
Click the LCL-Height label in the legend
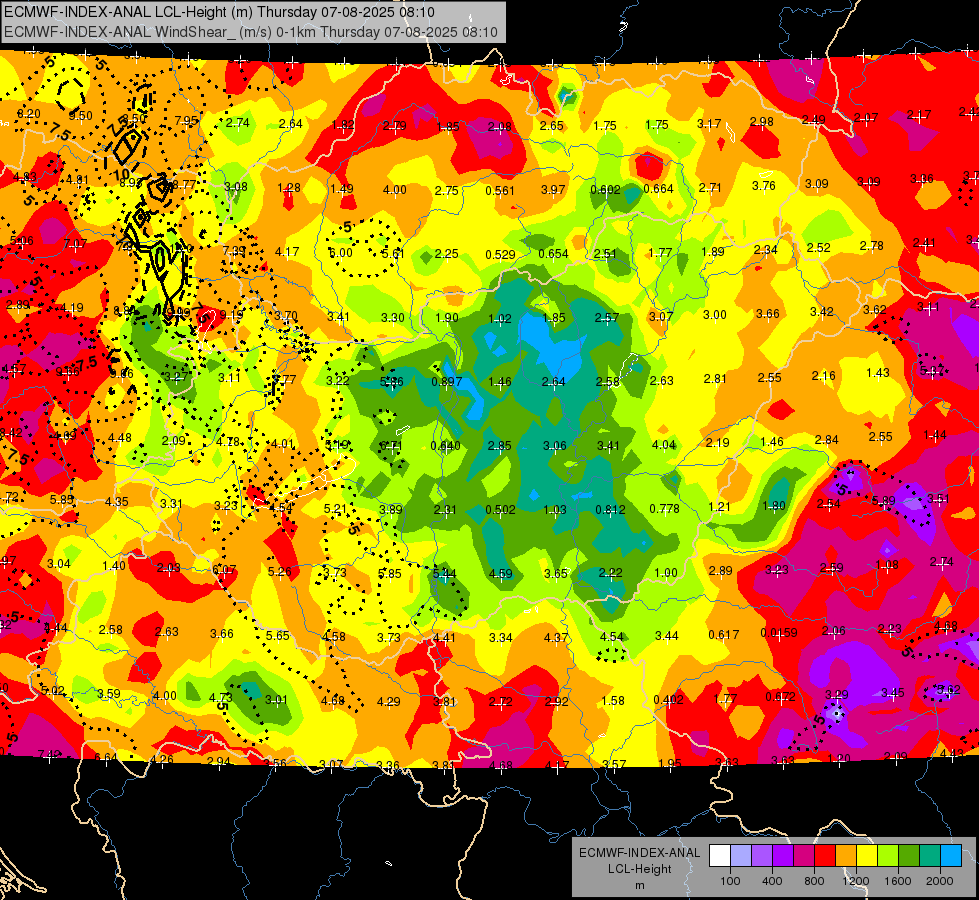tap(639, 869)
